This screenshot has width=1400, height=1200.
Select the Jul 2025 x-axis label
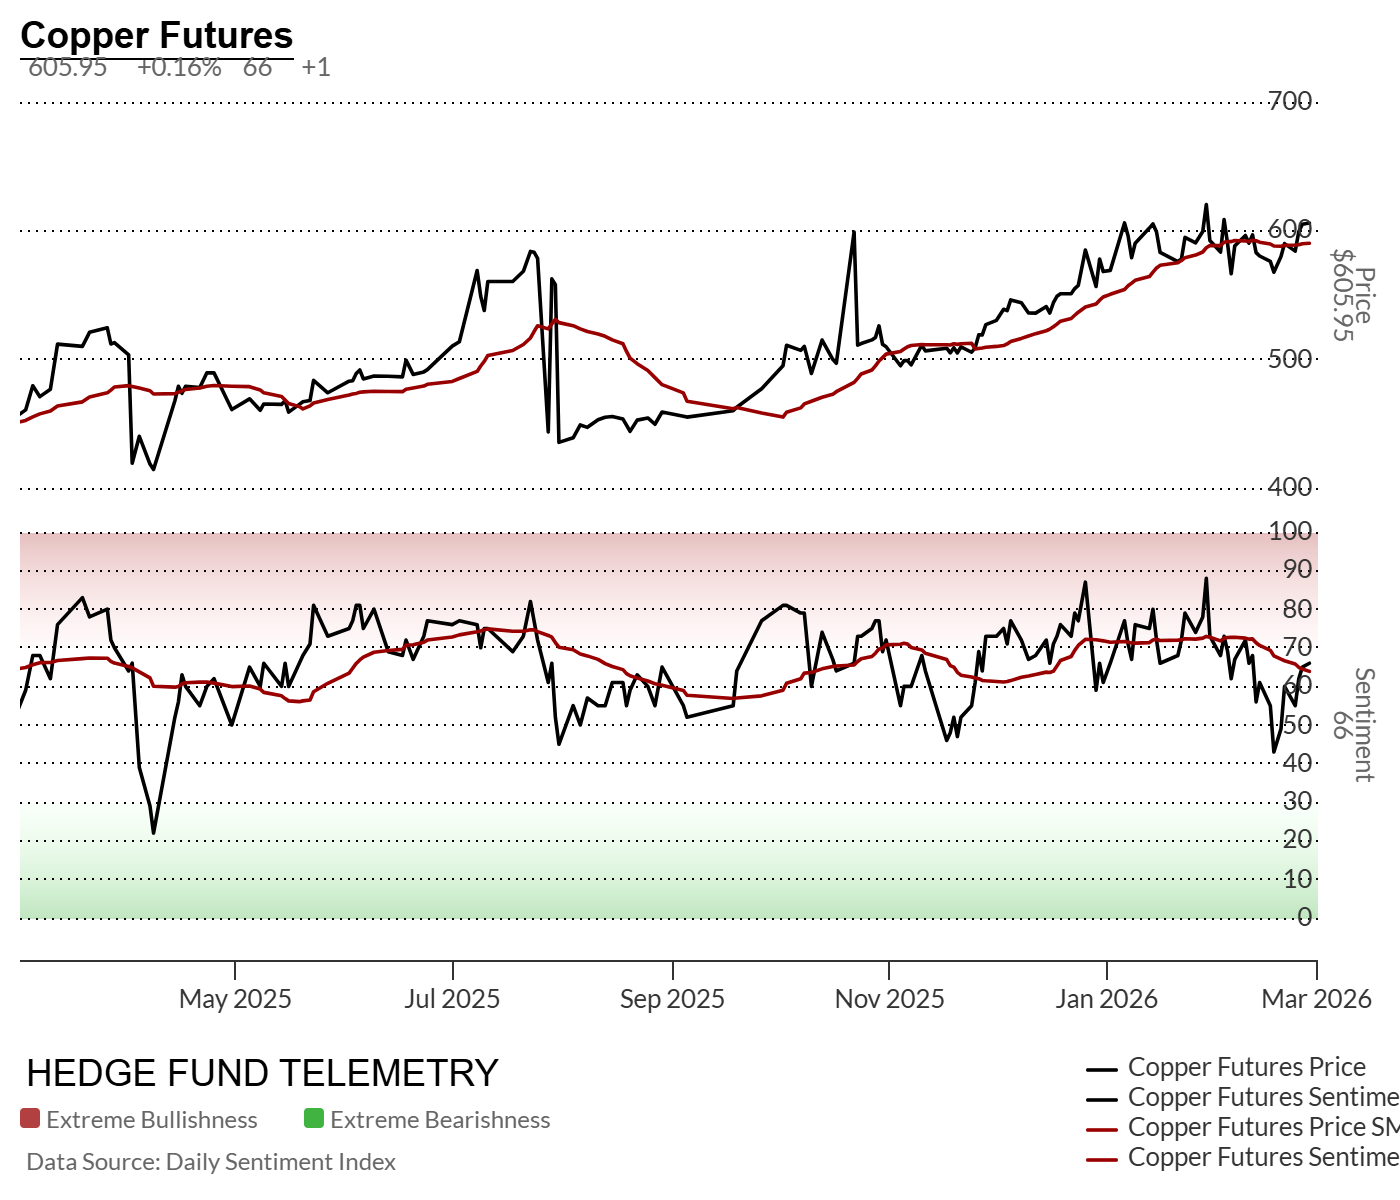[452, 998]
